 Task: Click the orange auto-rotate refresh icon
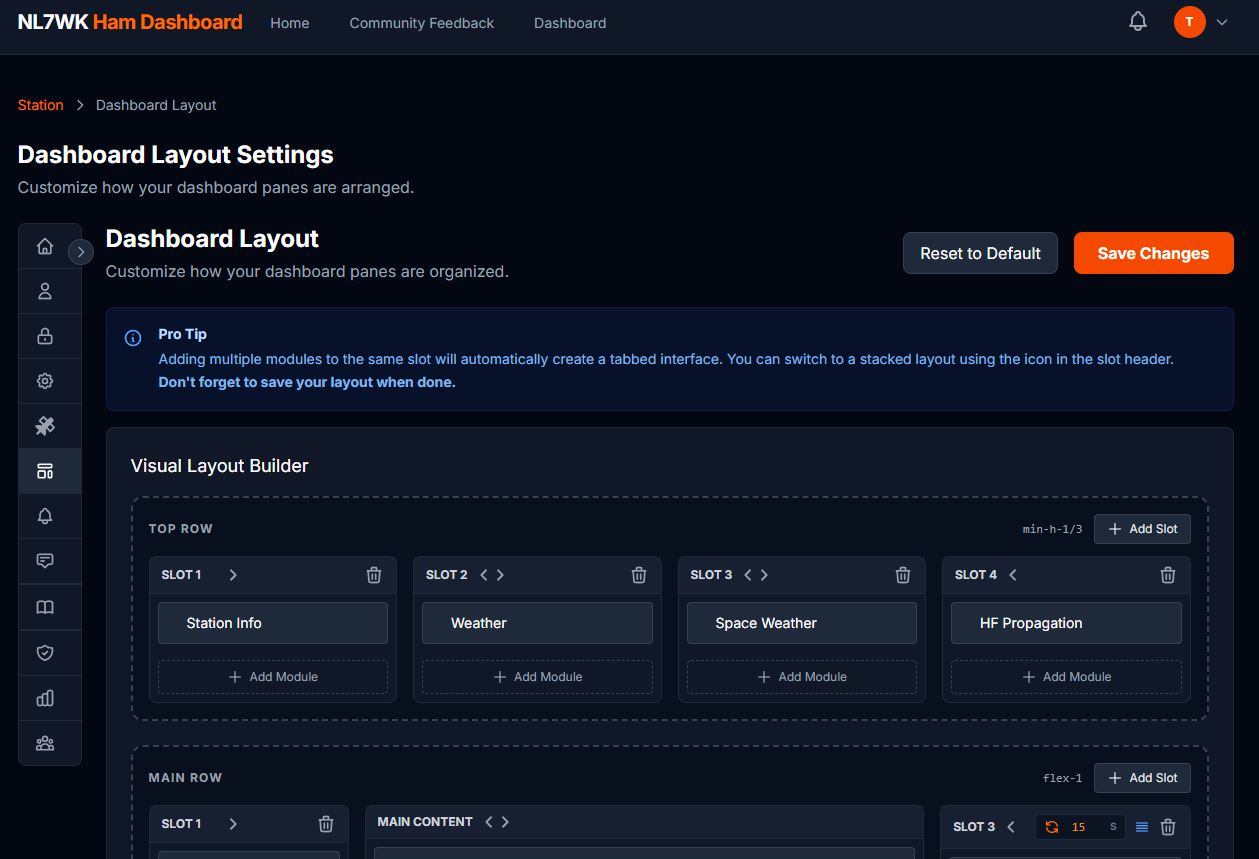coord(1052,827)
